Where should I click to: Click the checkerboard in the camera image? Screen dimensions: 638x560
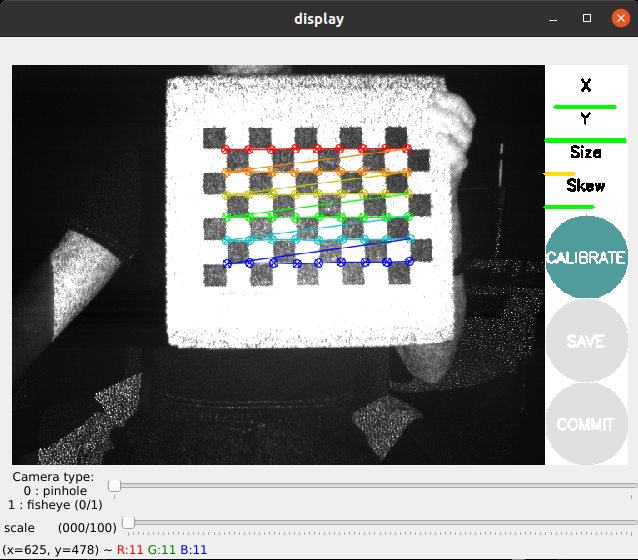coord(317,206)
